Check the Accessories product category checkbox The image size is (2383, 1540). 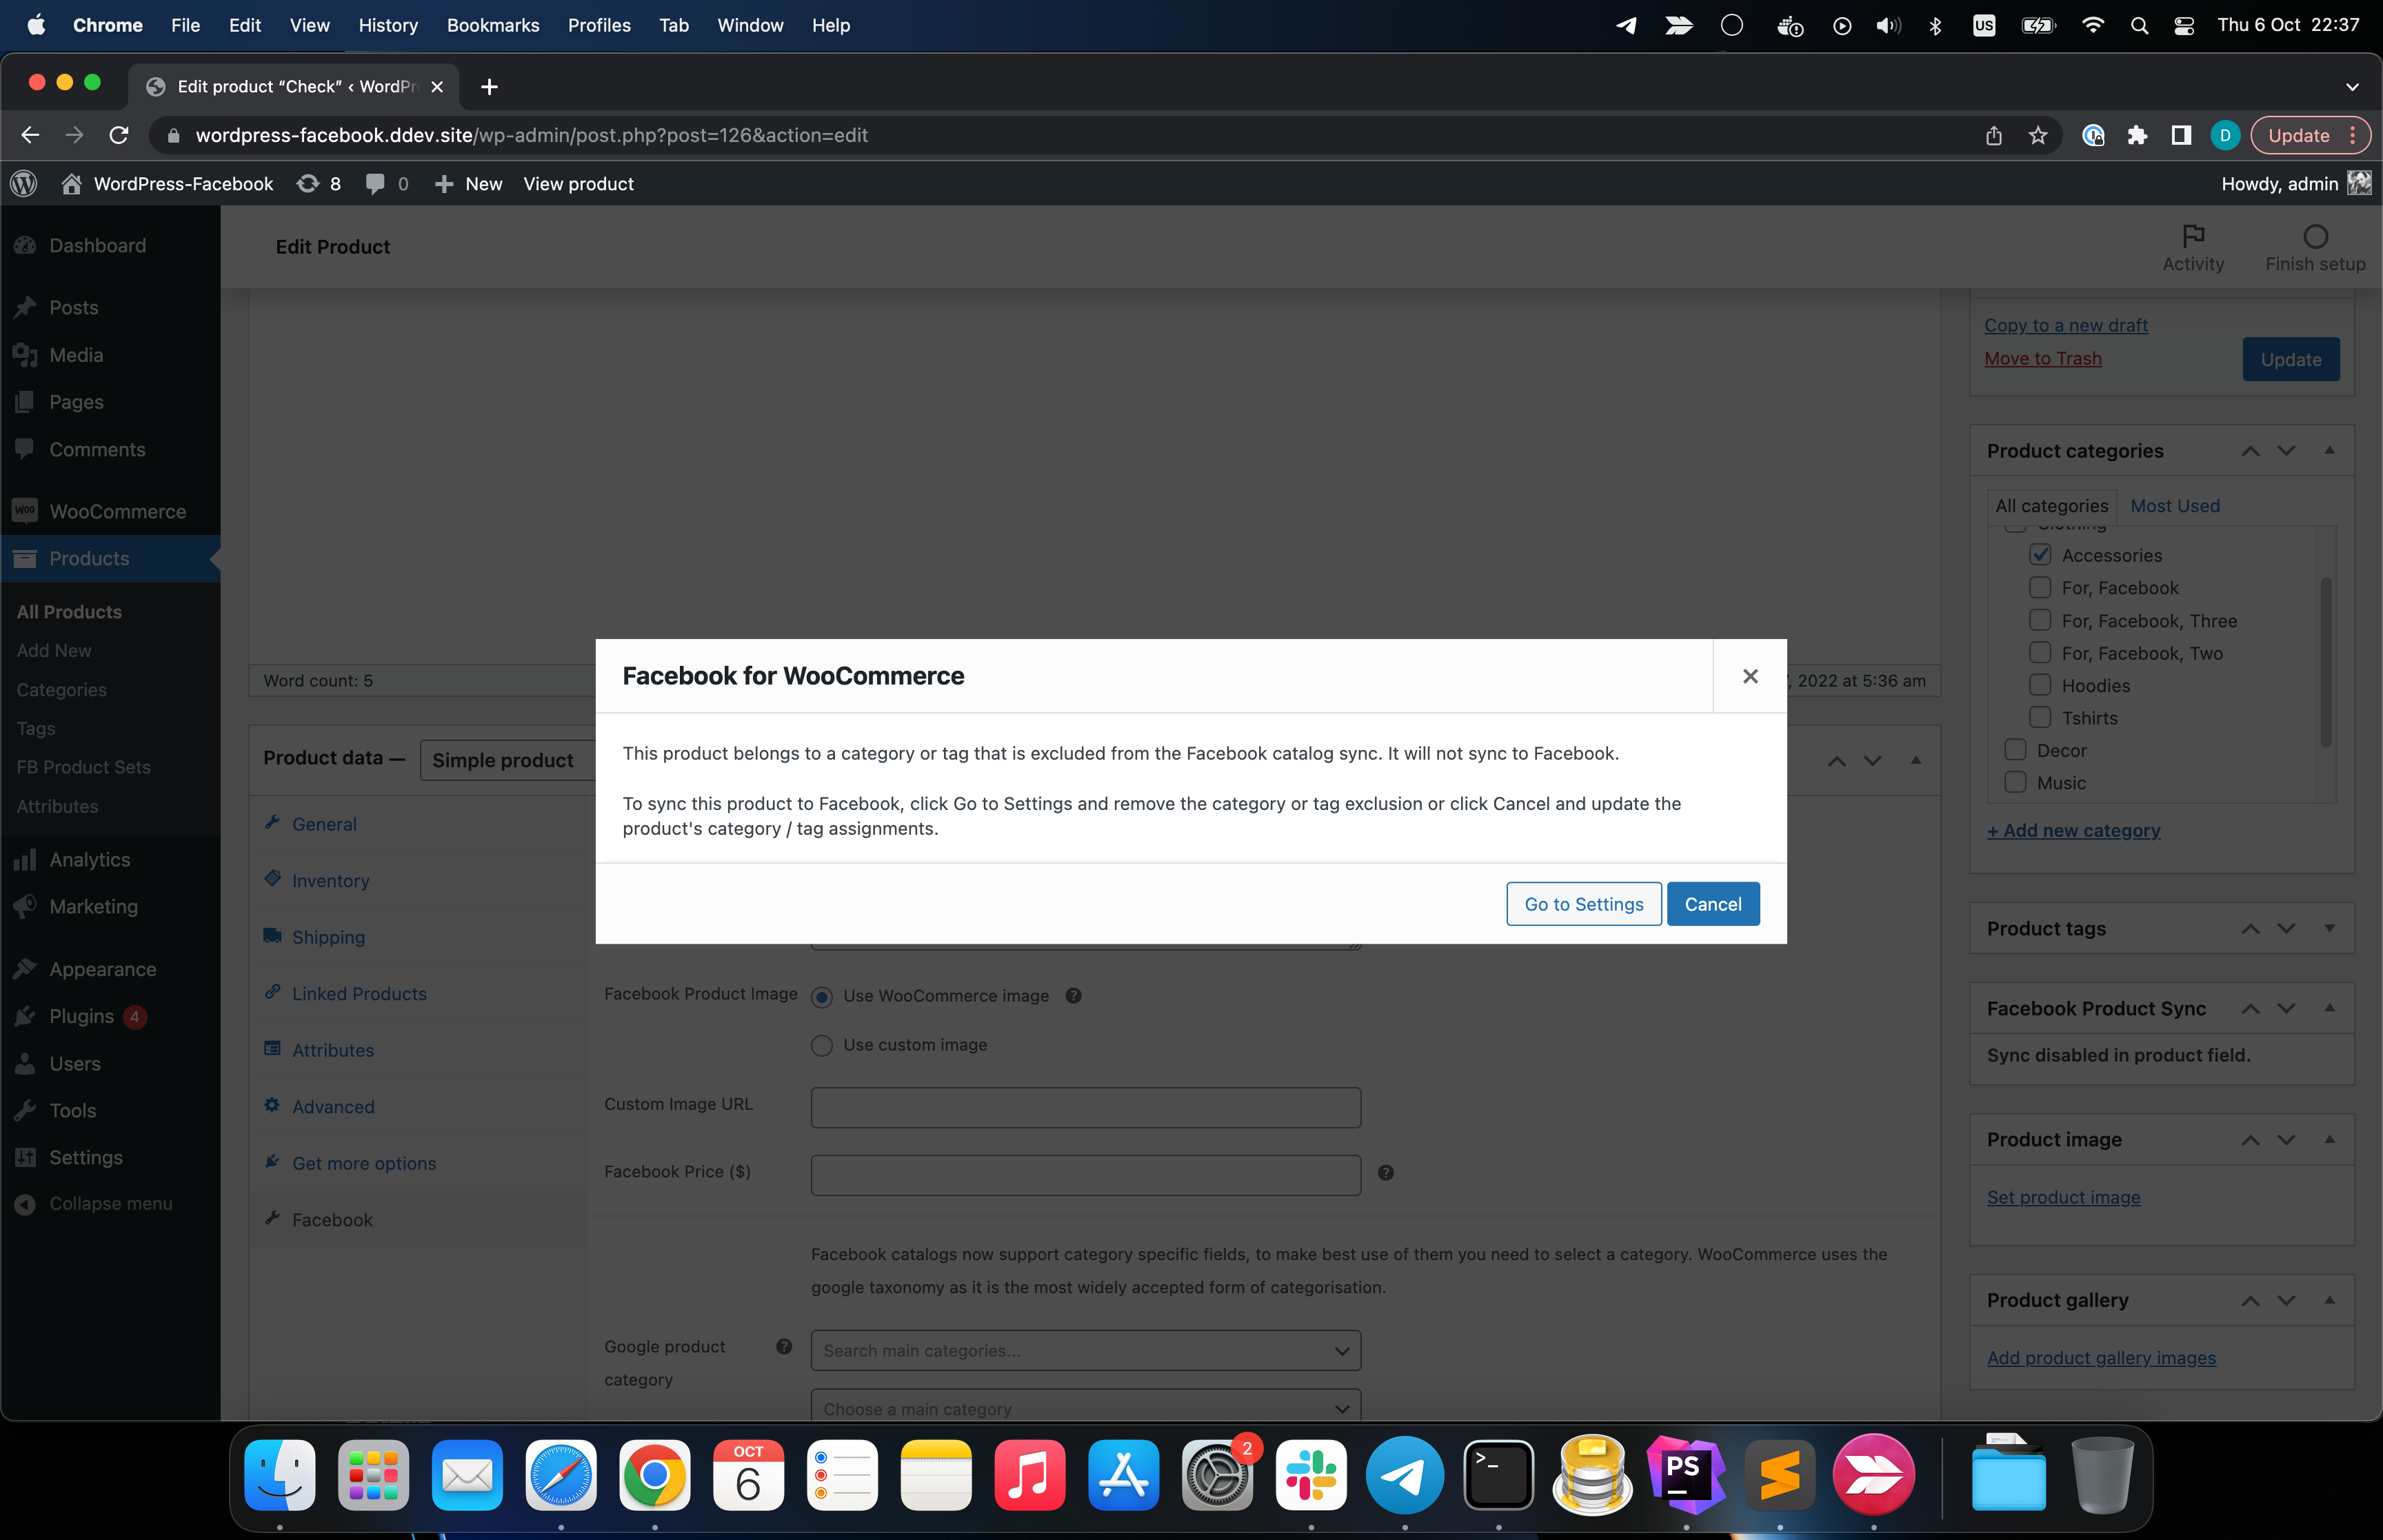[x=2041, y=554]
